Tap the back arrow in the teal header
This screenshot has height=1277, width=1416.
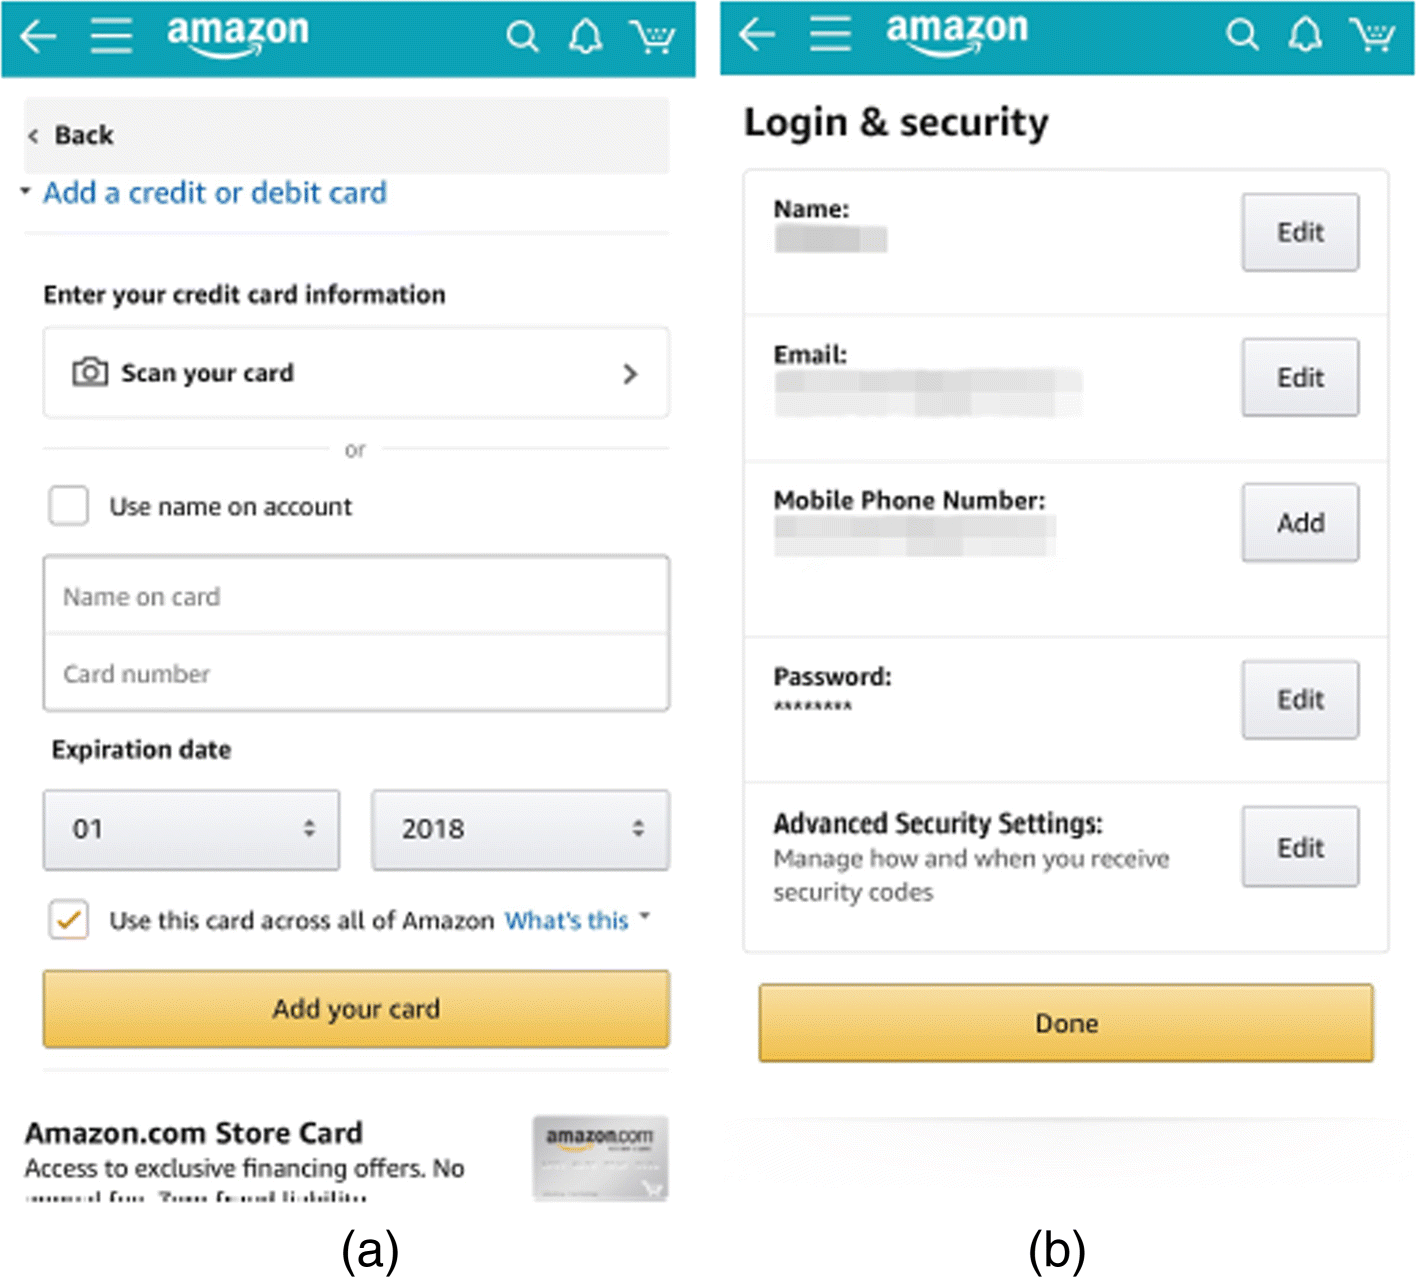[37, 37]
